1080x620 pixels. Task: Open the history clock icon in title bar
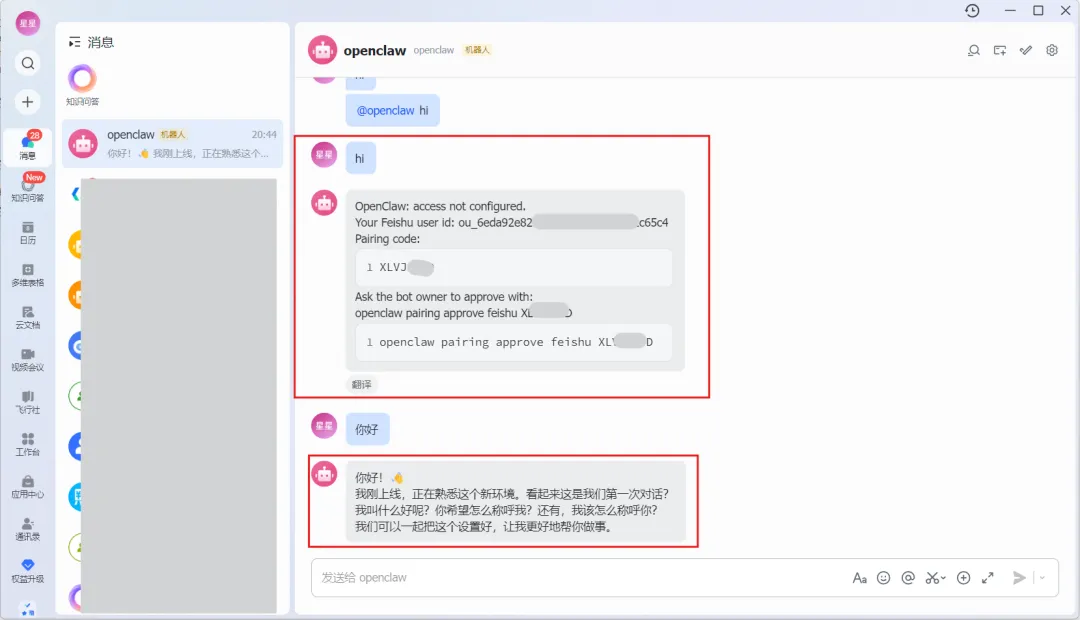[972, 10]
